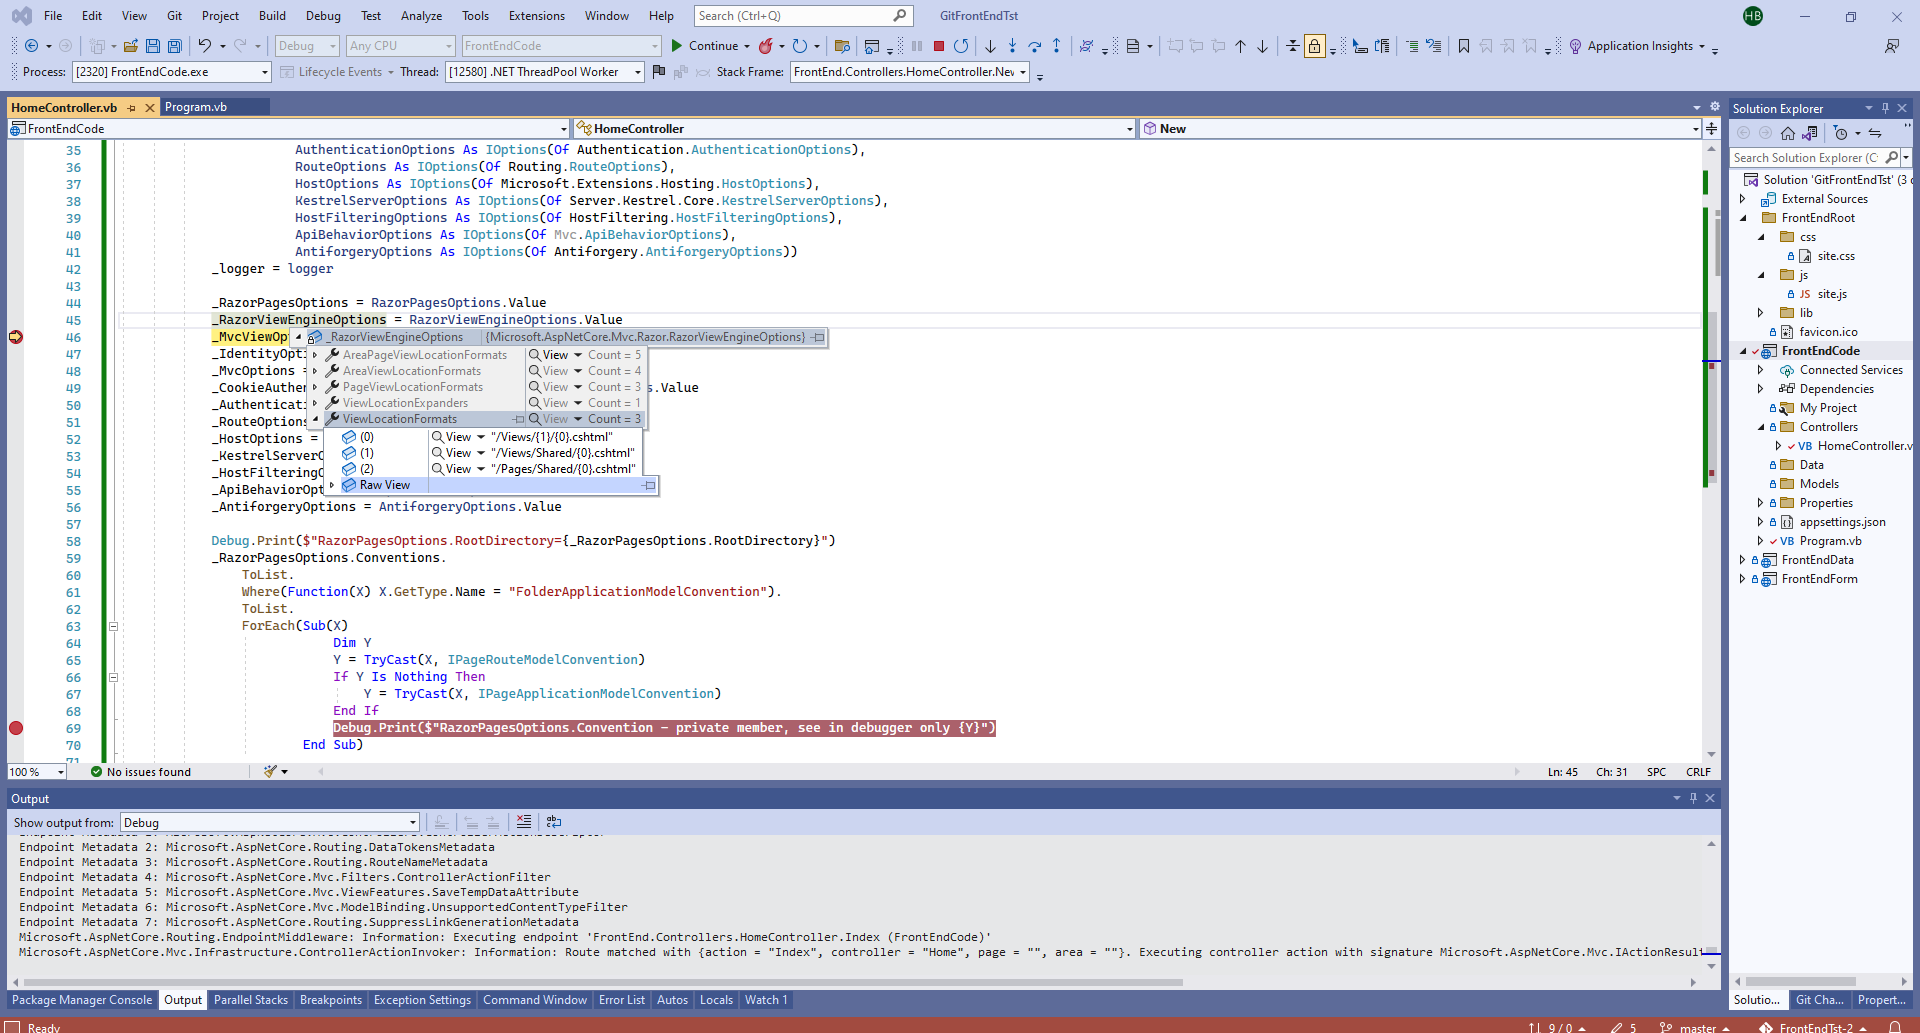Click the View visualizer for item (0)
The height and width of the screenshot is (1033, 1920).
452,437
